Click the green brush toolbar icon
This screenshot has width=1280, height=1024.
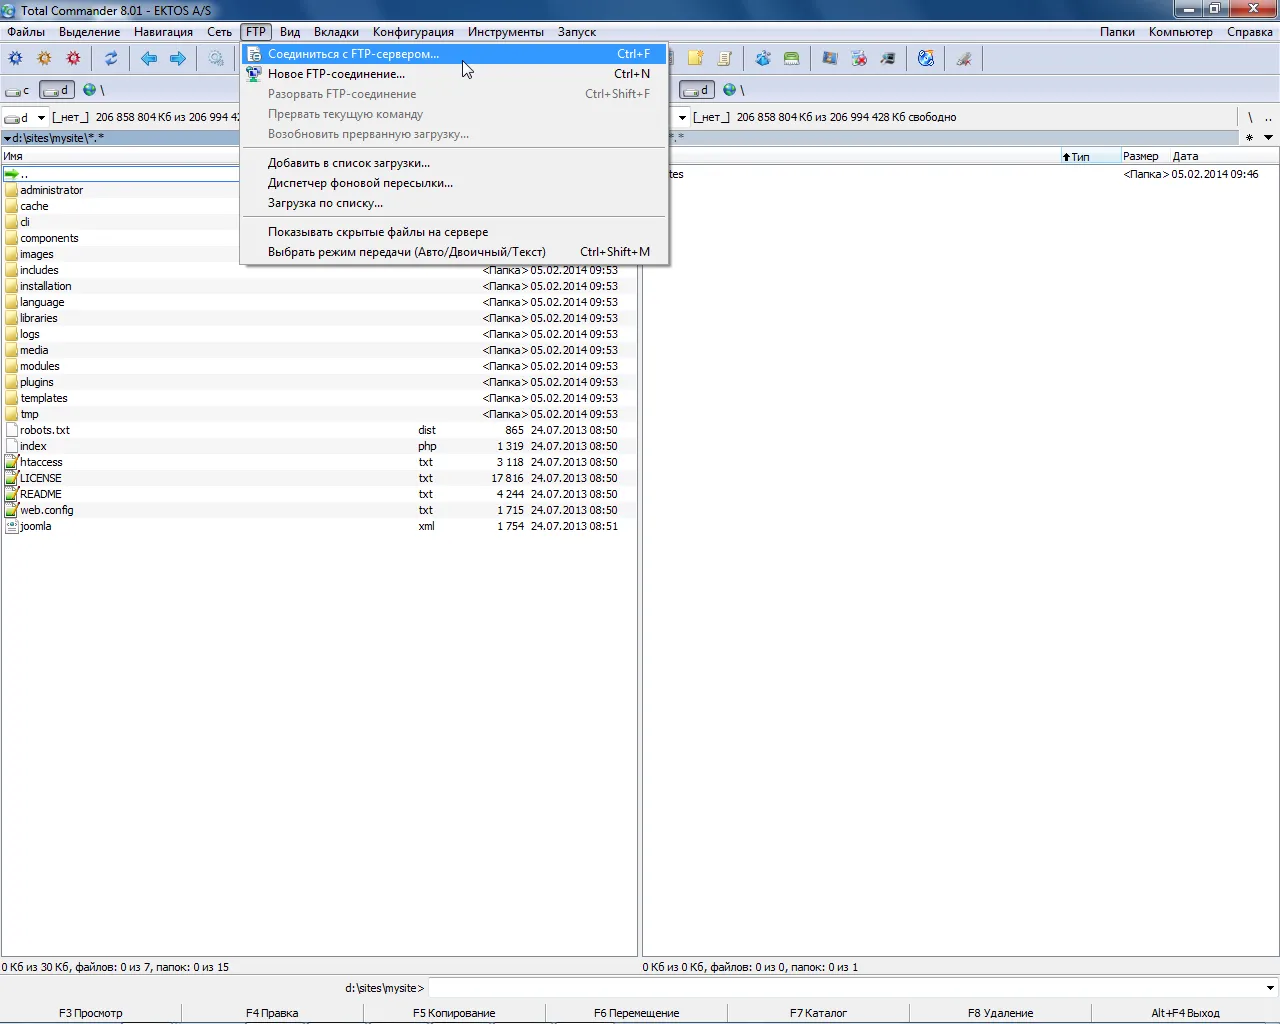click(792, 59)
